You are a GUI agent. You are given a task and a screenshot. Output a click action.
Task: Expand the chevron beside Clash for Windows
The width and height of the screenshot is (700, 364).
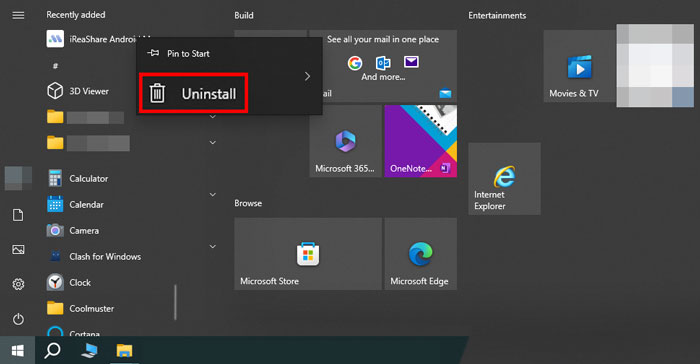pos(213,247)
